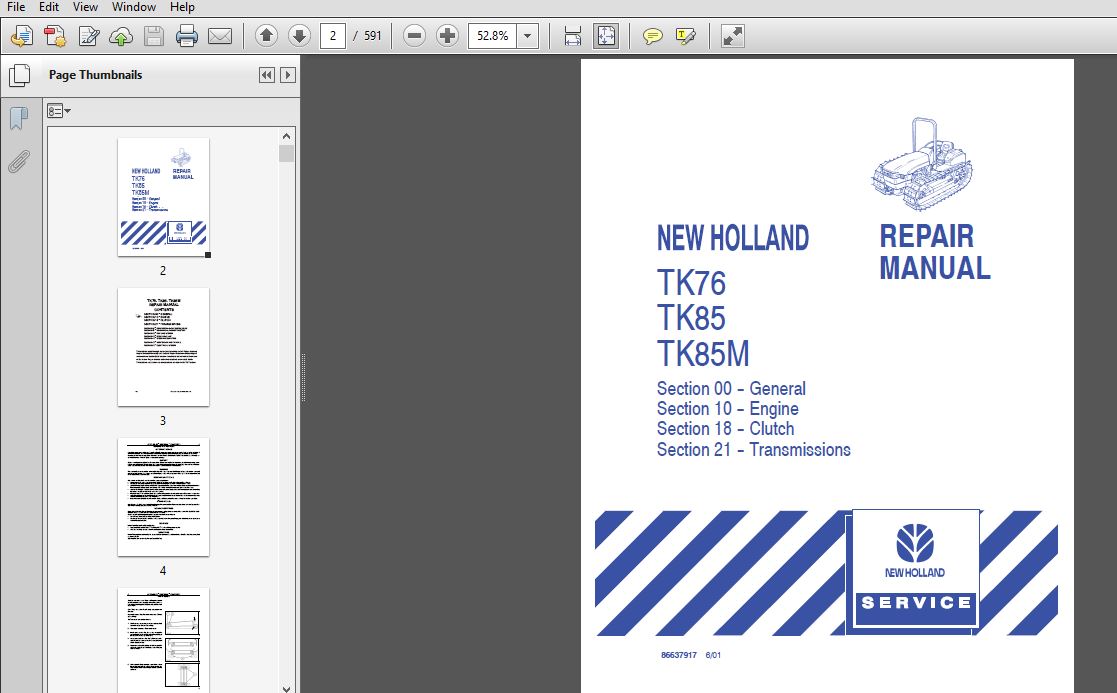Click the 'Page Thumbnails' panel title
1117x693 pixels.
tap(95, 75)
